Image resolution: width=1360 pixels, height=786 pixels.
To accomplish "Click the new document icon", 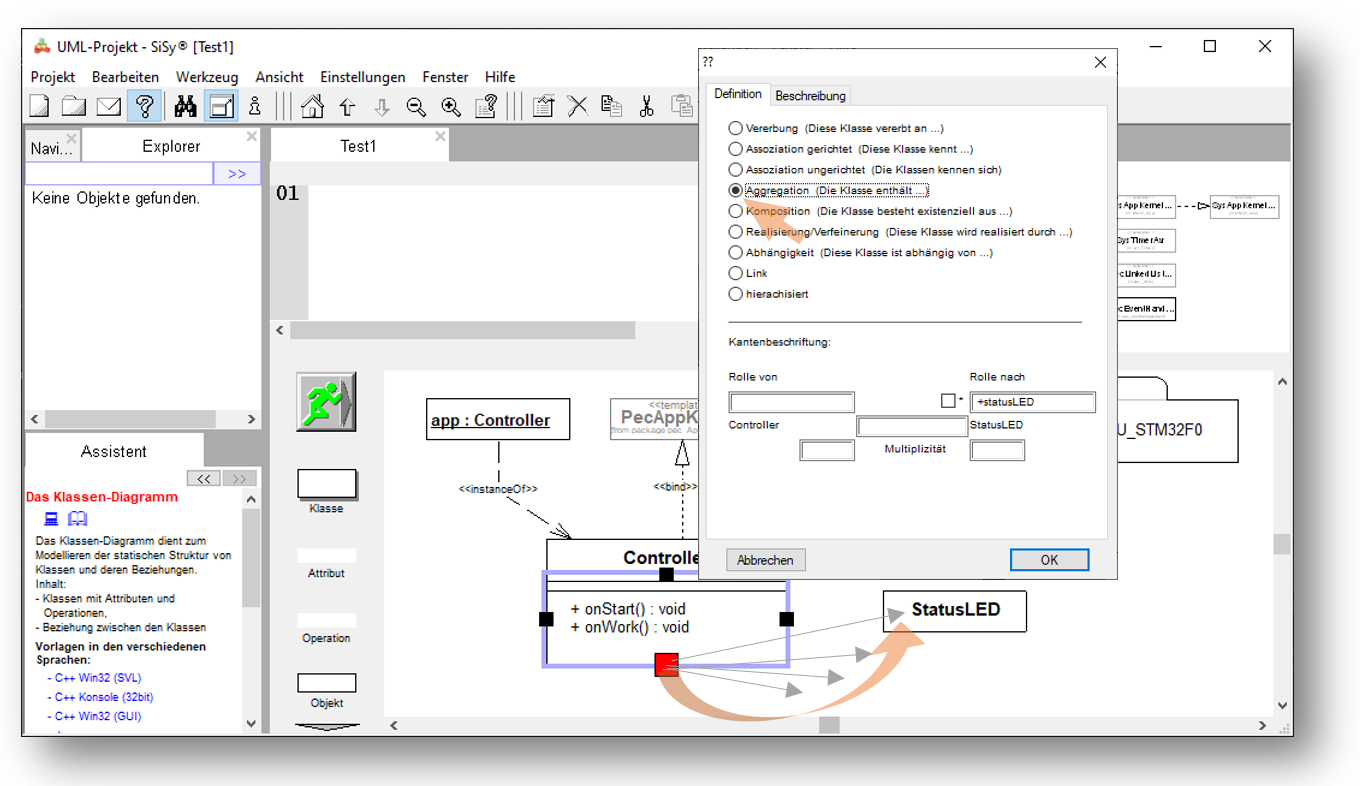I will click(39, 106).
